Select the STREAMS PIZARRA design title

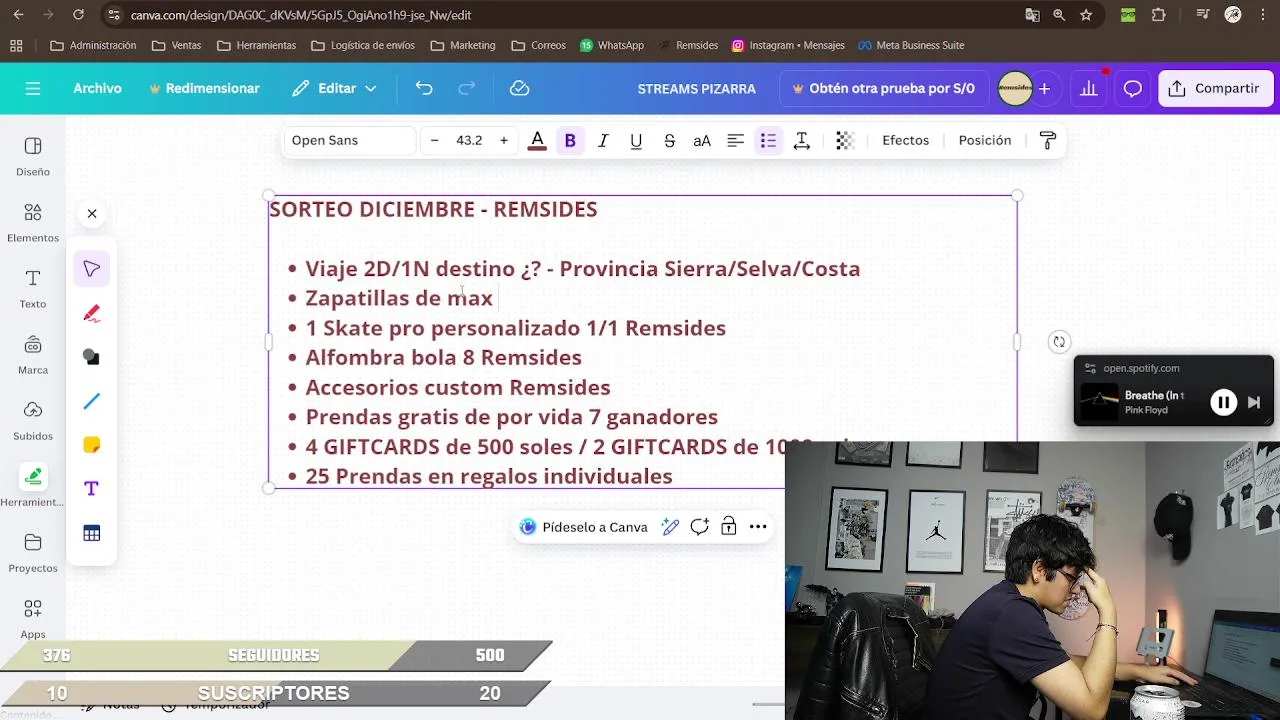tap(697, 88)
